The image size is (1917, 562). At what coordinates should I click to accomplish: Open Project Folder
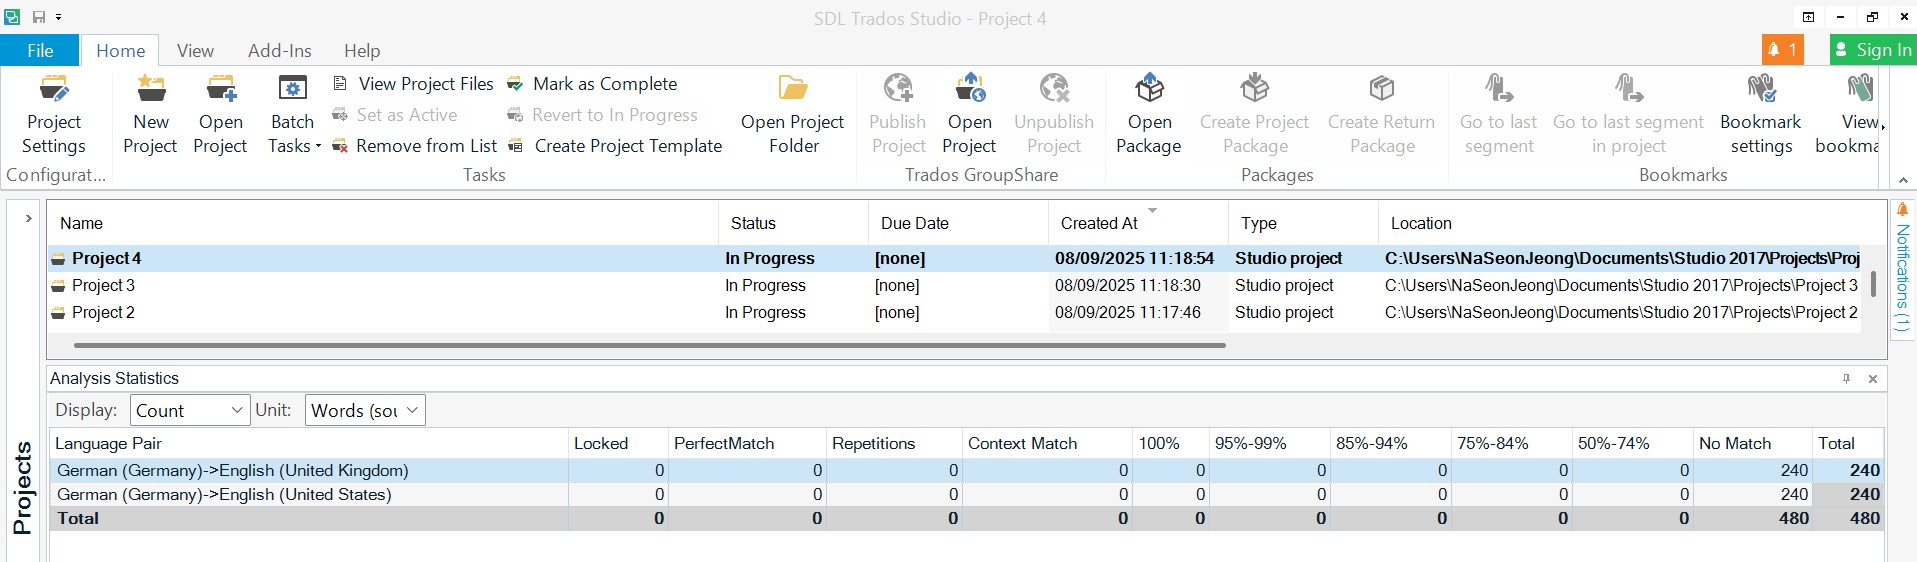pos(793,115)
